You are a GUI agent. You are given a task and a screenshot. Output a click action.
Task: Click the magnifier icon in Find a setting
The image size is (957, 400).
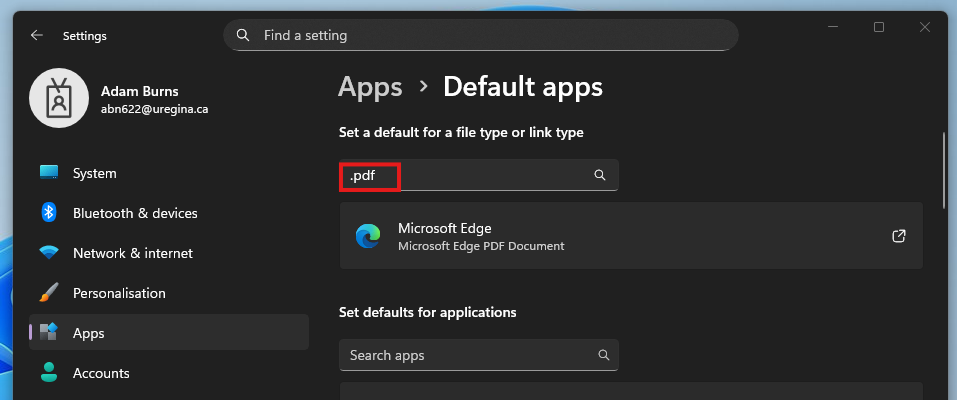click(x=243, y=35)
